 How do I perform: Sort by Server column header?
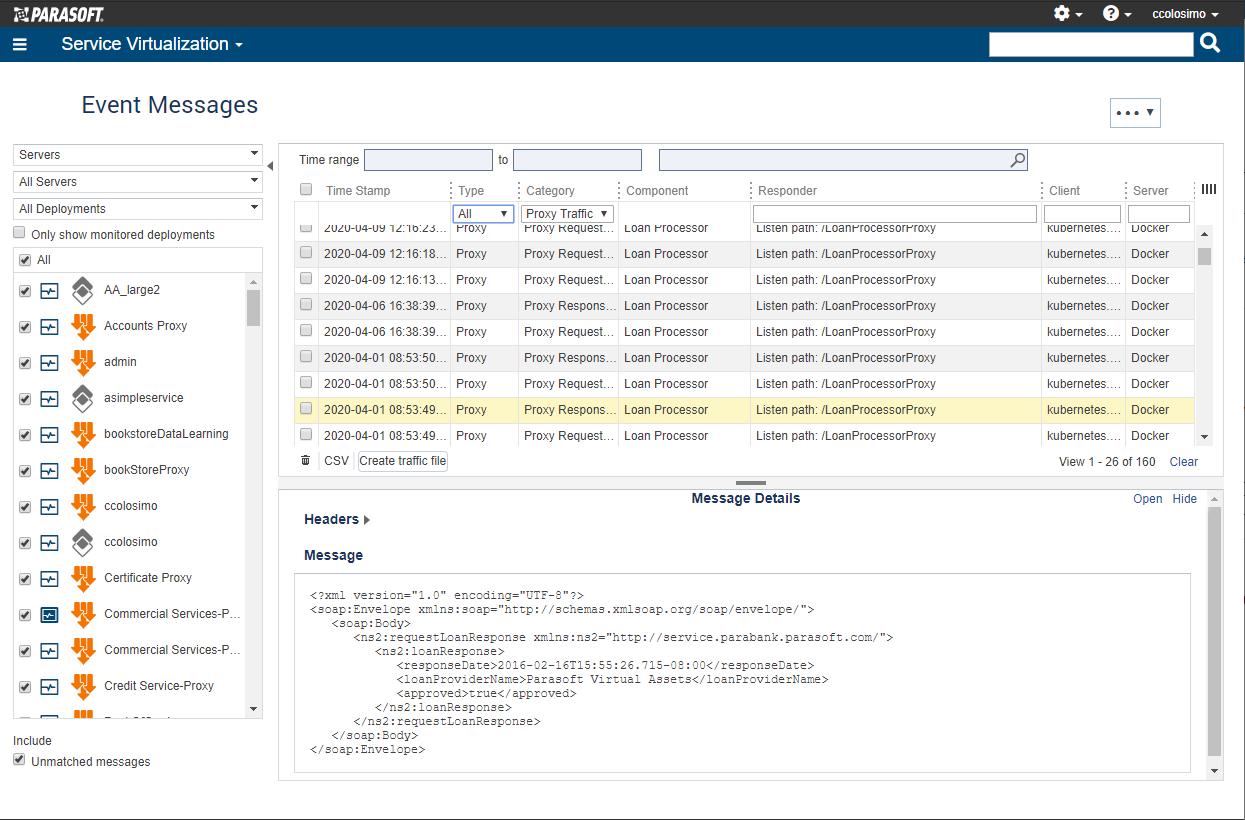coord(1151,191)
